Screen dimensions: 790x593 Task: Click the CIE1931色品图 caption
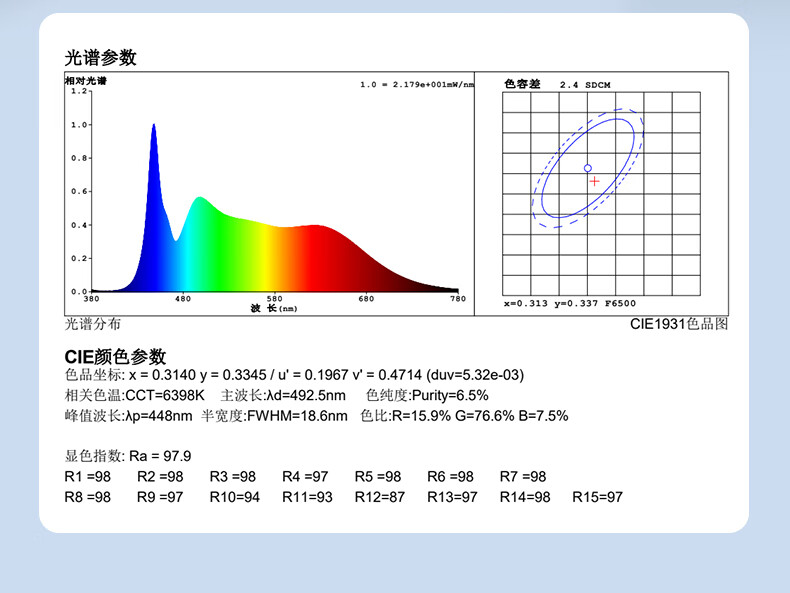click(679, 324)
